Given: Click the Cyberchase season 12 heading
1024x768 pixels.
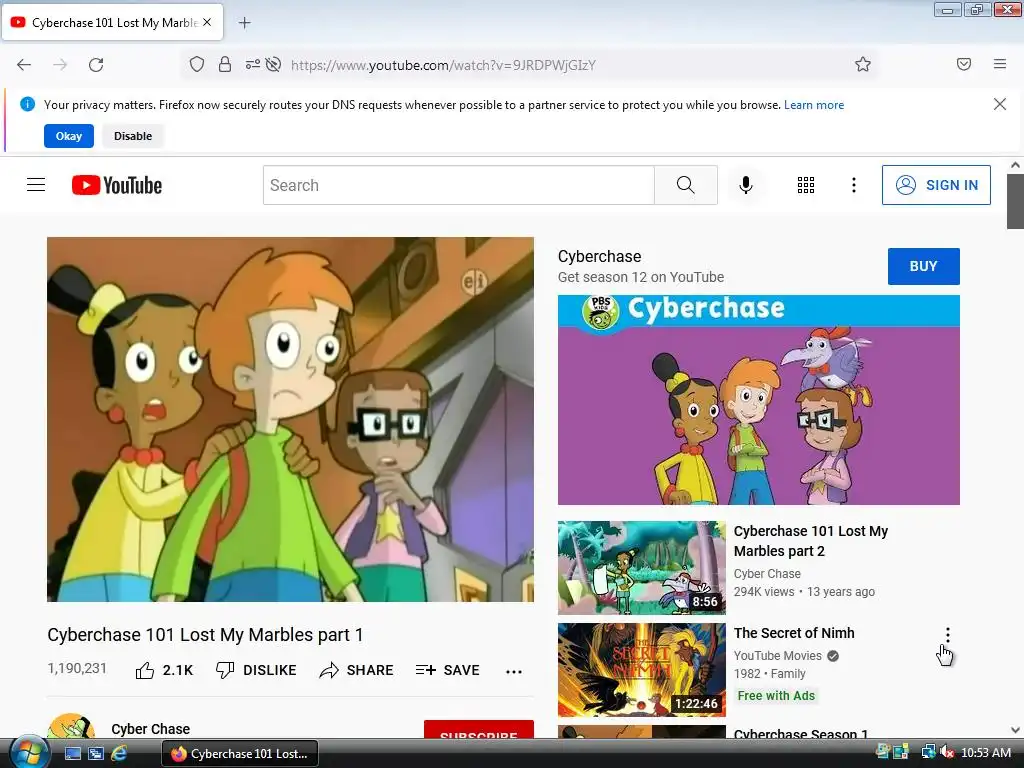Looking at the screenshot, I should click(599, 257).
